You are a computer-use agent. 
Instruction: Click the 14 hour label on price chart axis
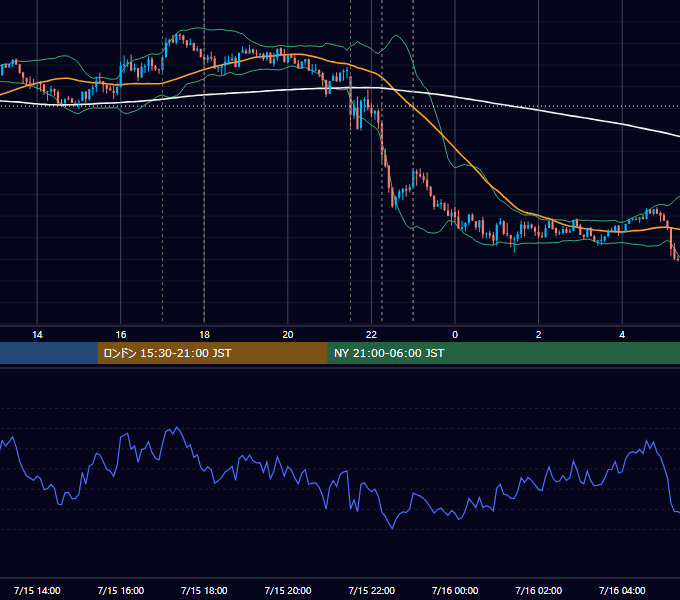click(37, 335)
